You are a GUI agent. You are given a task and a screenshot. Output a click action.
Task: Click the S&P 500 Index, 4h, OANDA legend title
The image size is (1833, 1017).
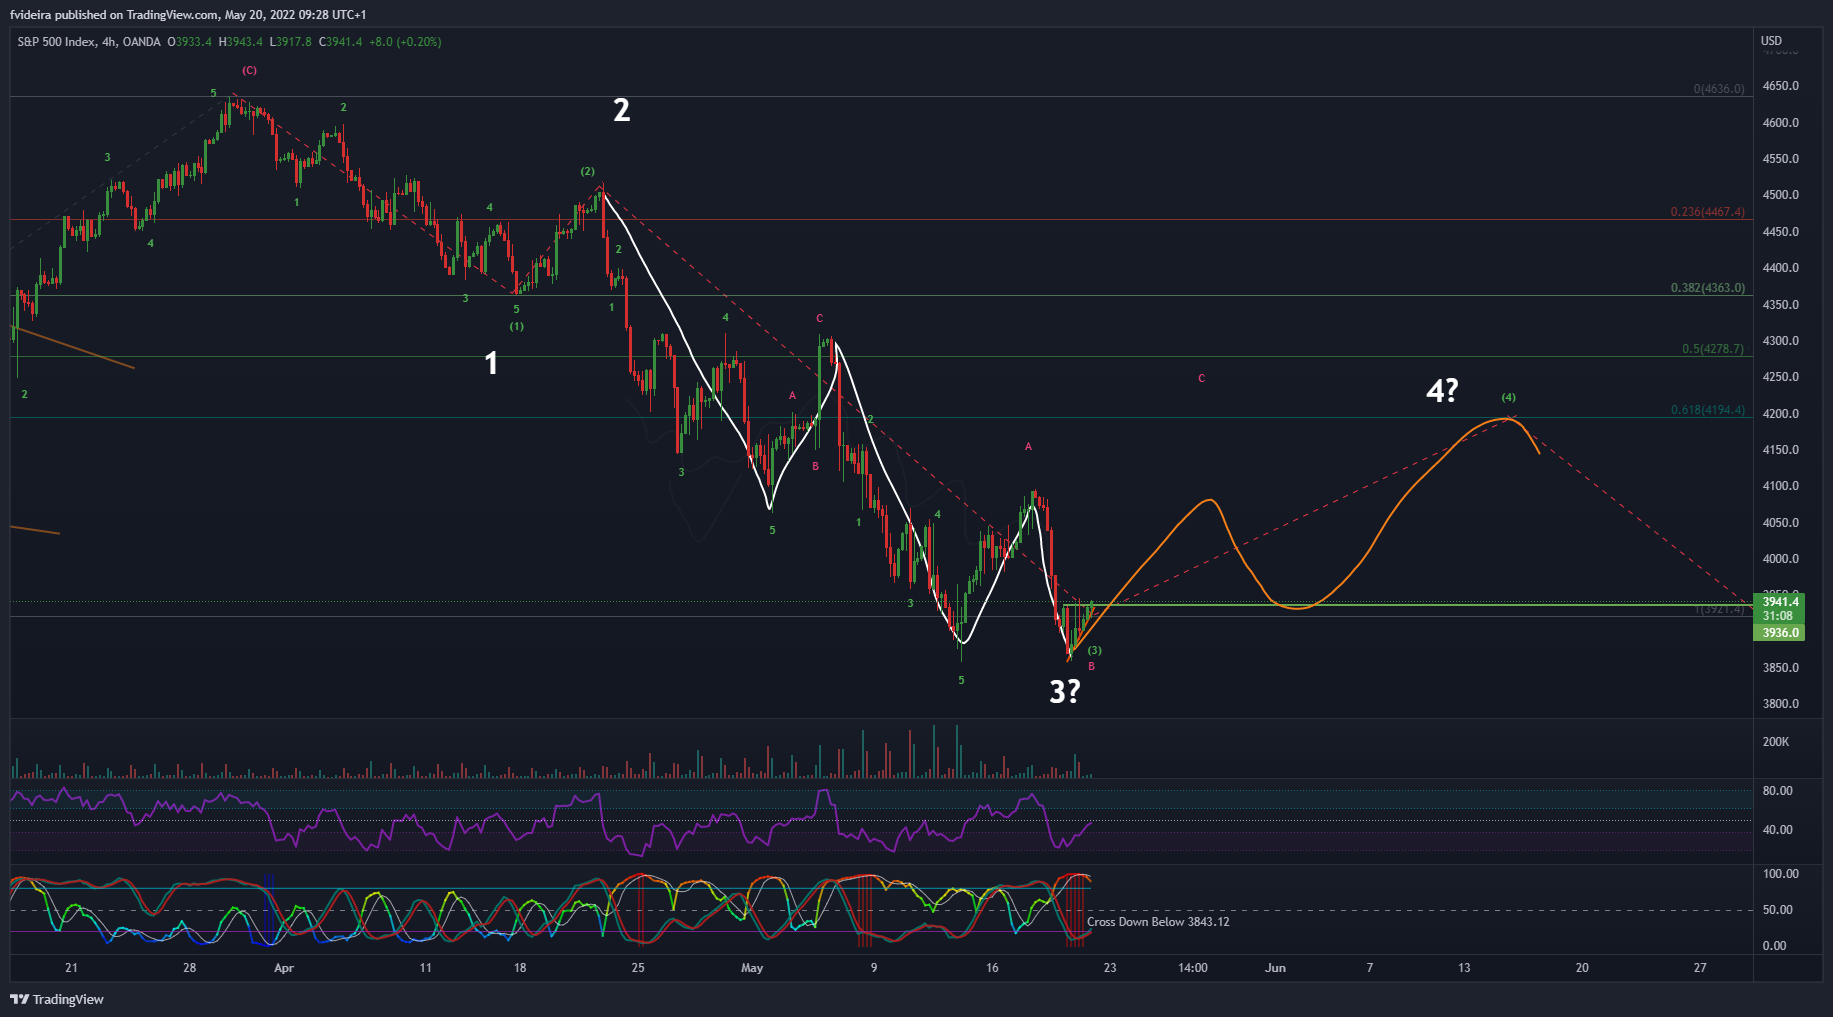coord(89,42)
